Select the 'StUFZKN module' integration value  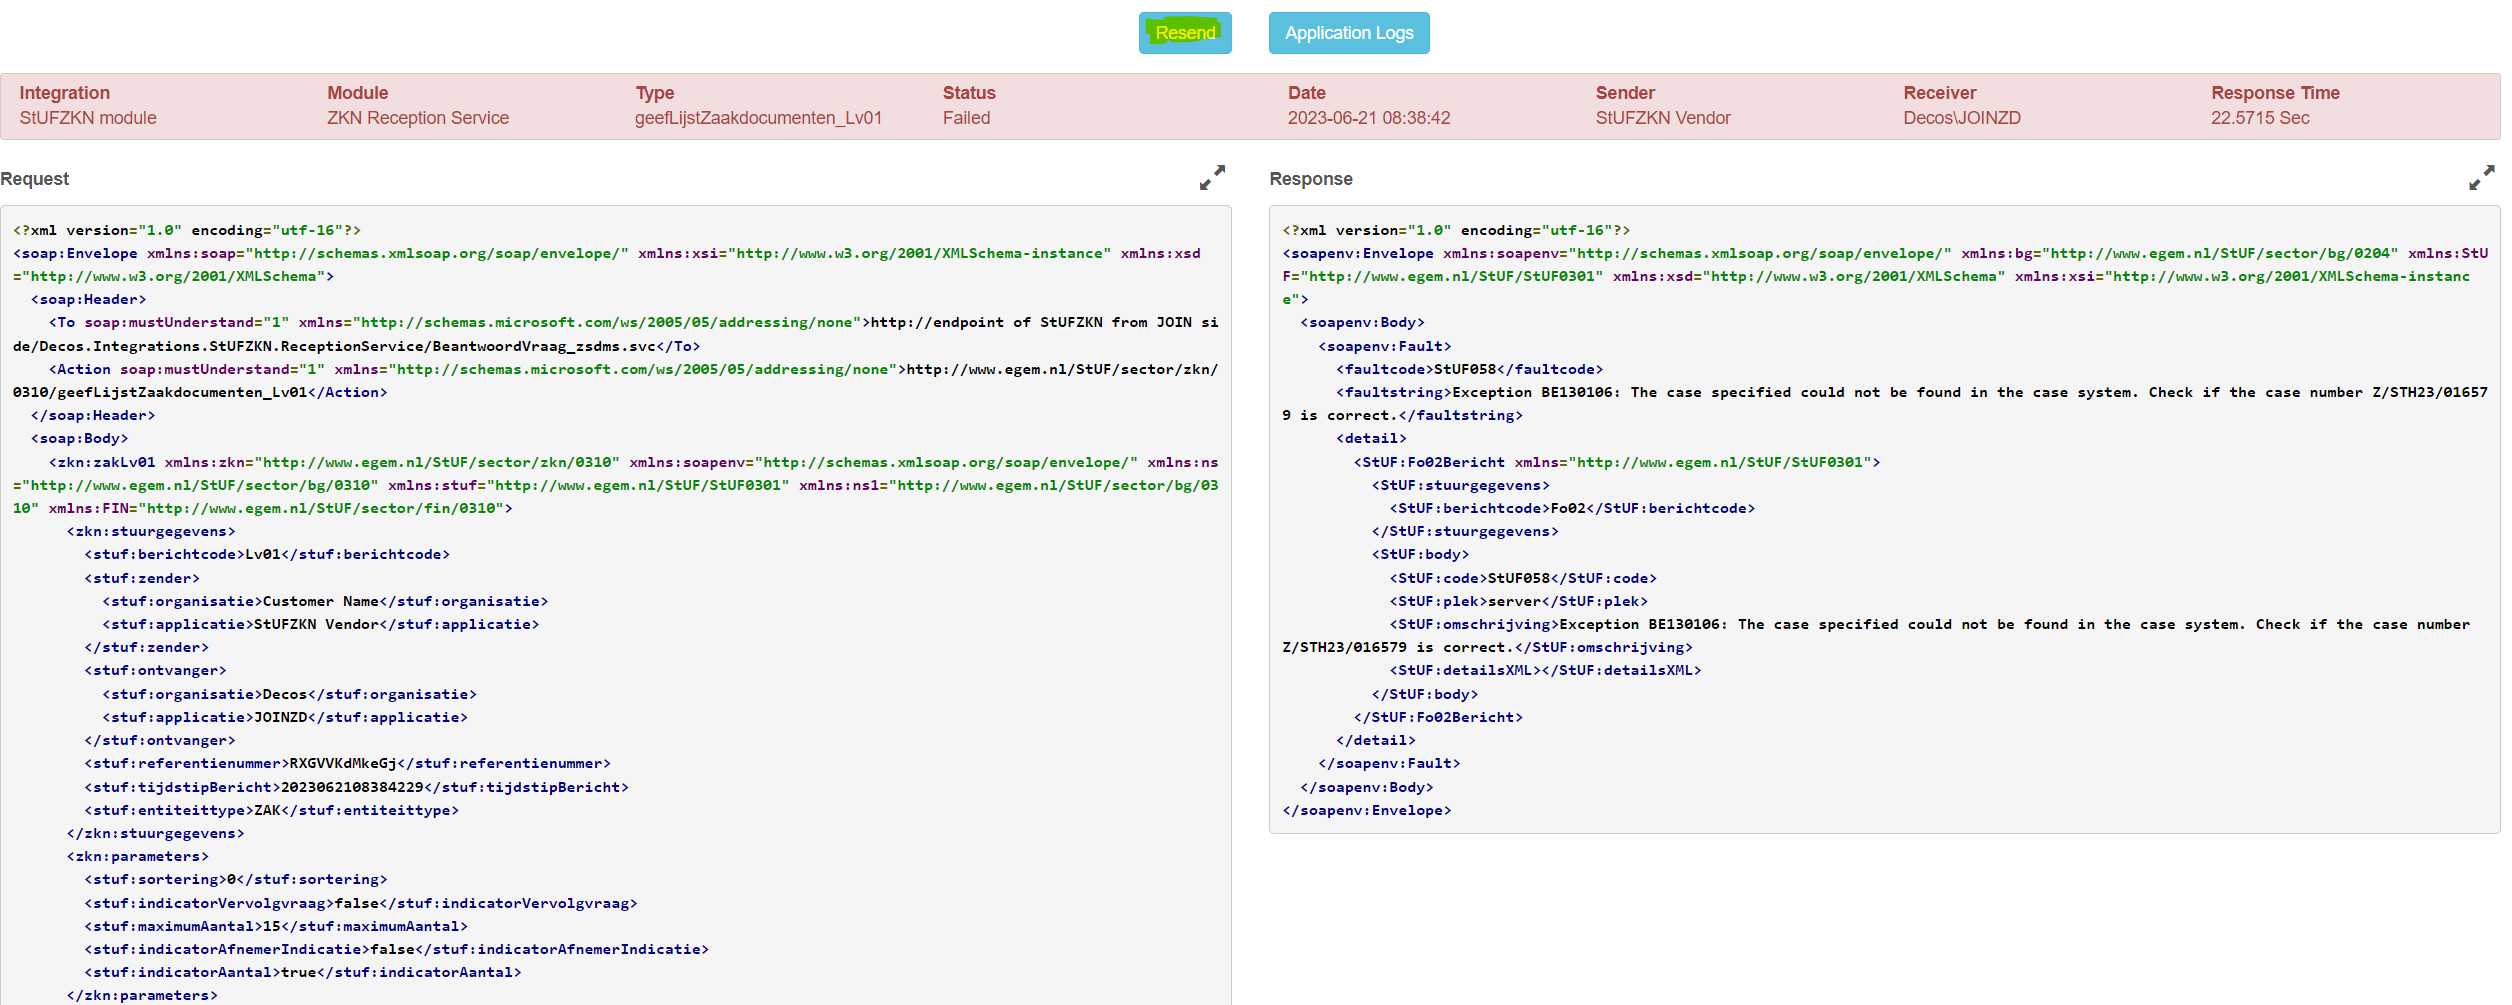pyautogui.click(x=88, y=118)
